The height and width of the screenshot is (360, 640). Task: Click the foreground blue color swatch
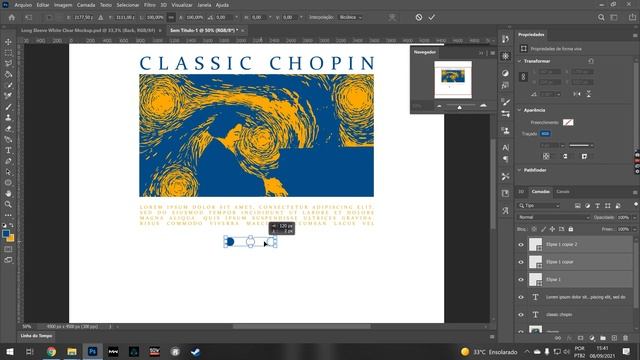click(x=6, y=234)
